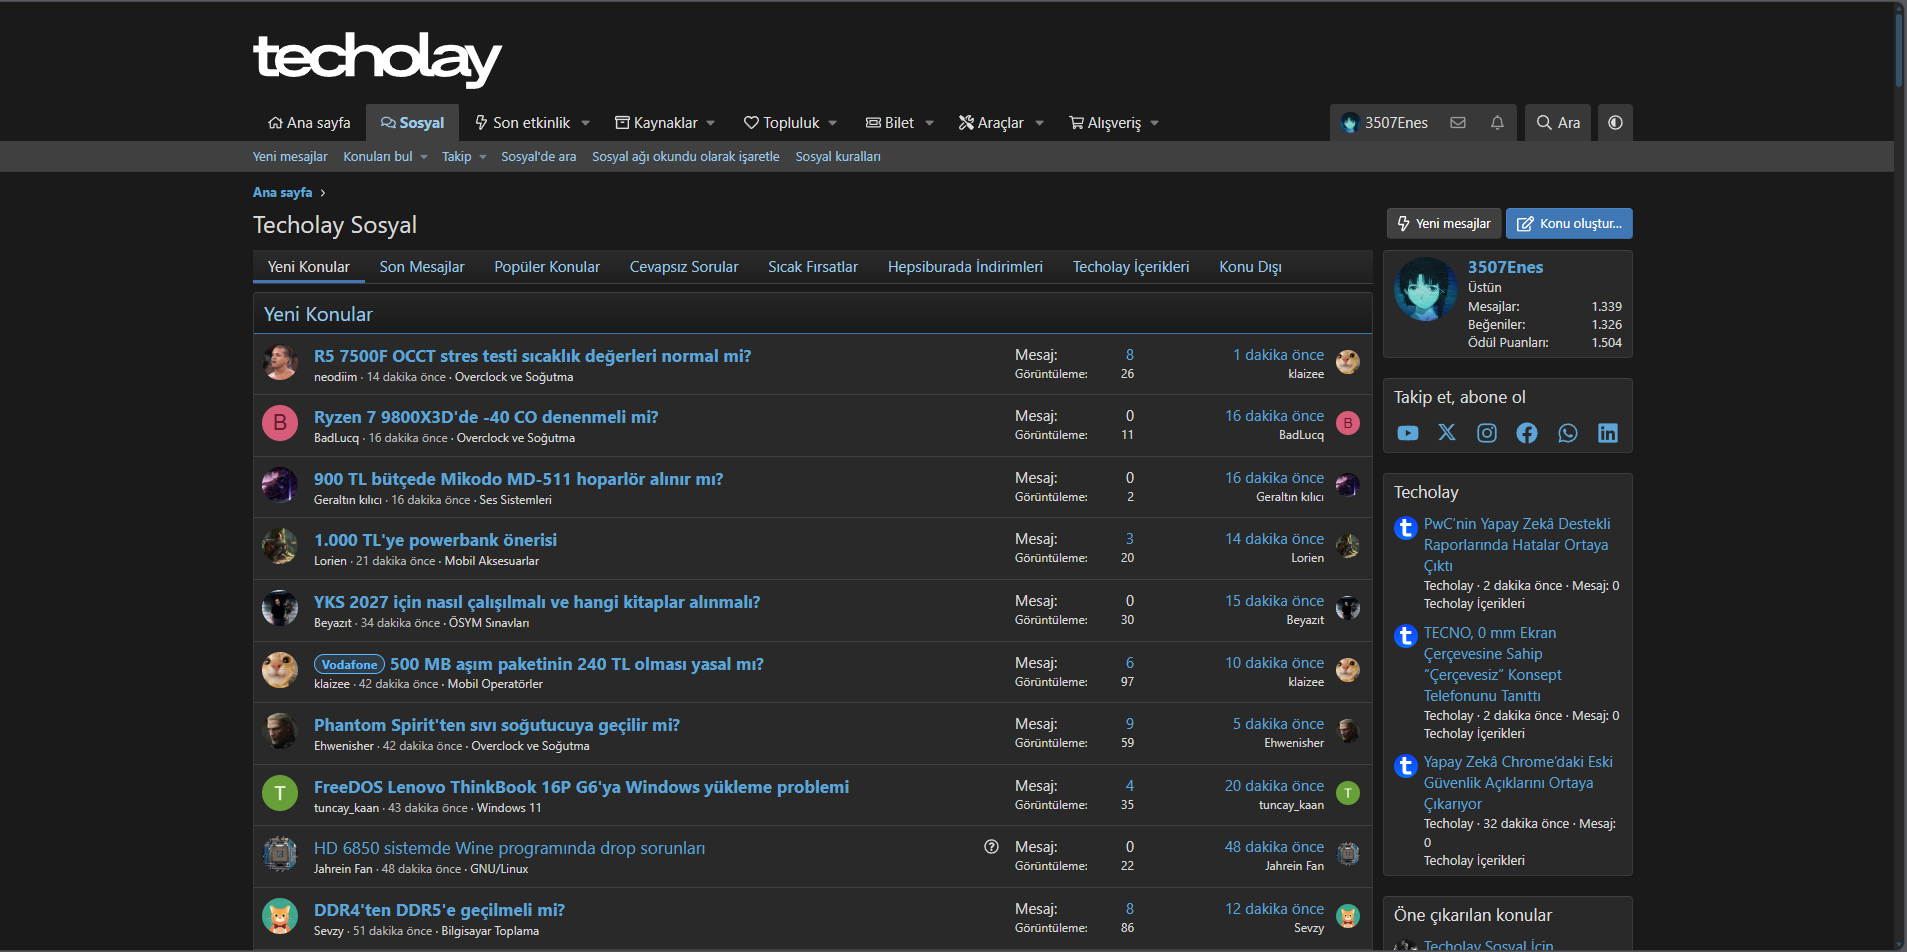Open Geraltın kılıcı avatar beside Mikodo thread title

[x=280, y=485]
